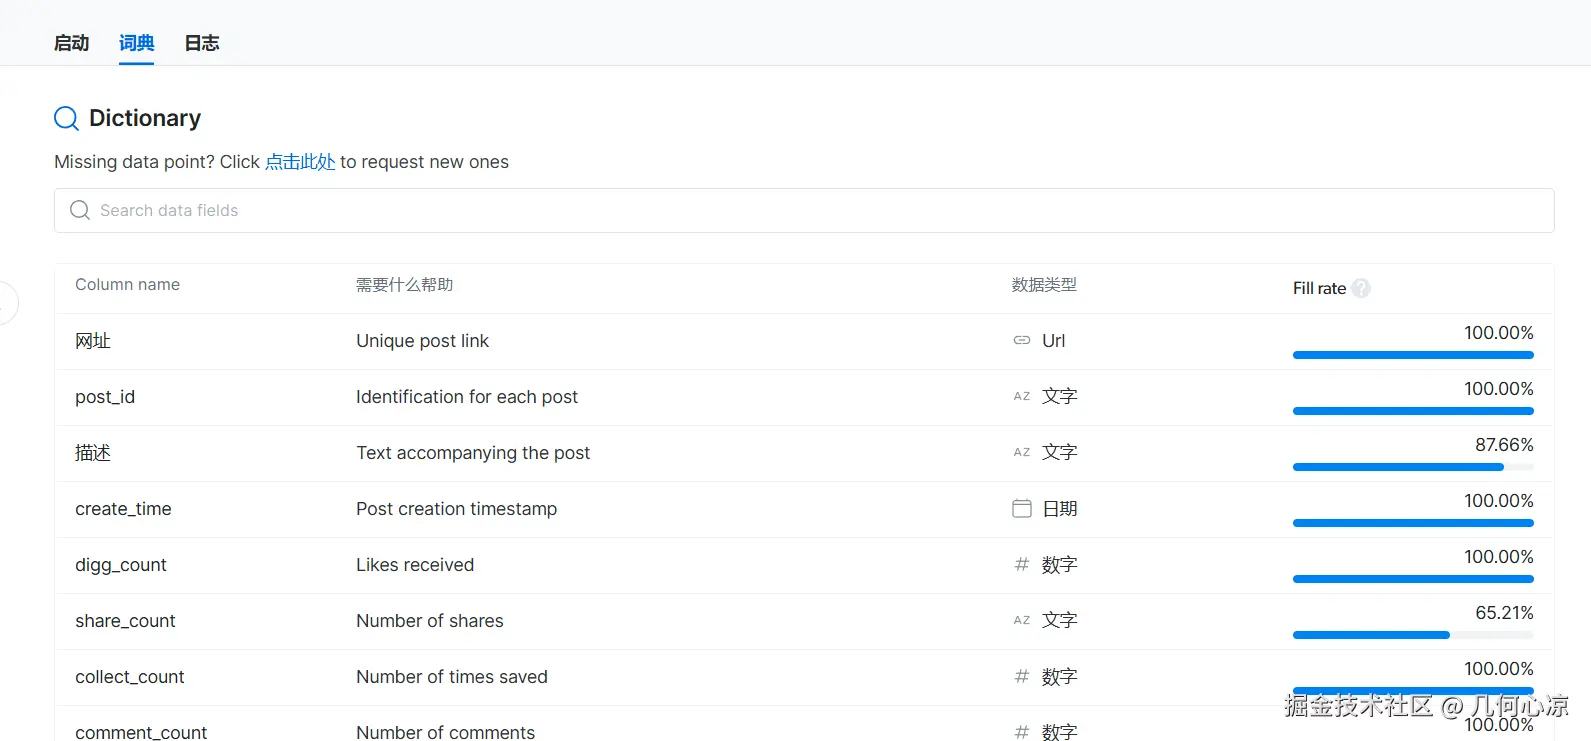This screenshot has width=1591, height=741.
Task: Click the Column name header
Action: click(127, 285)
